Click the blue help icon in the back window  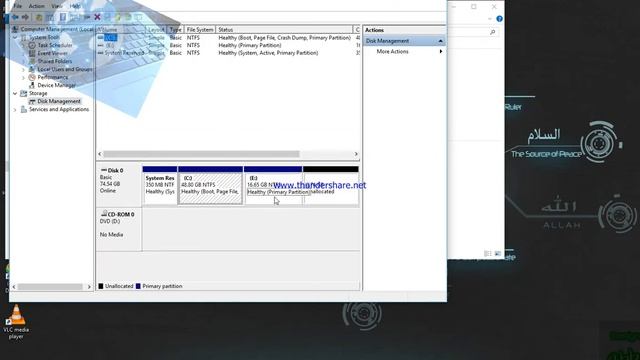tap(499, 19)
